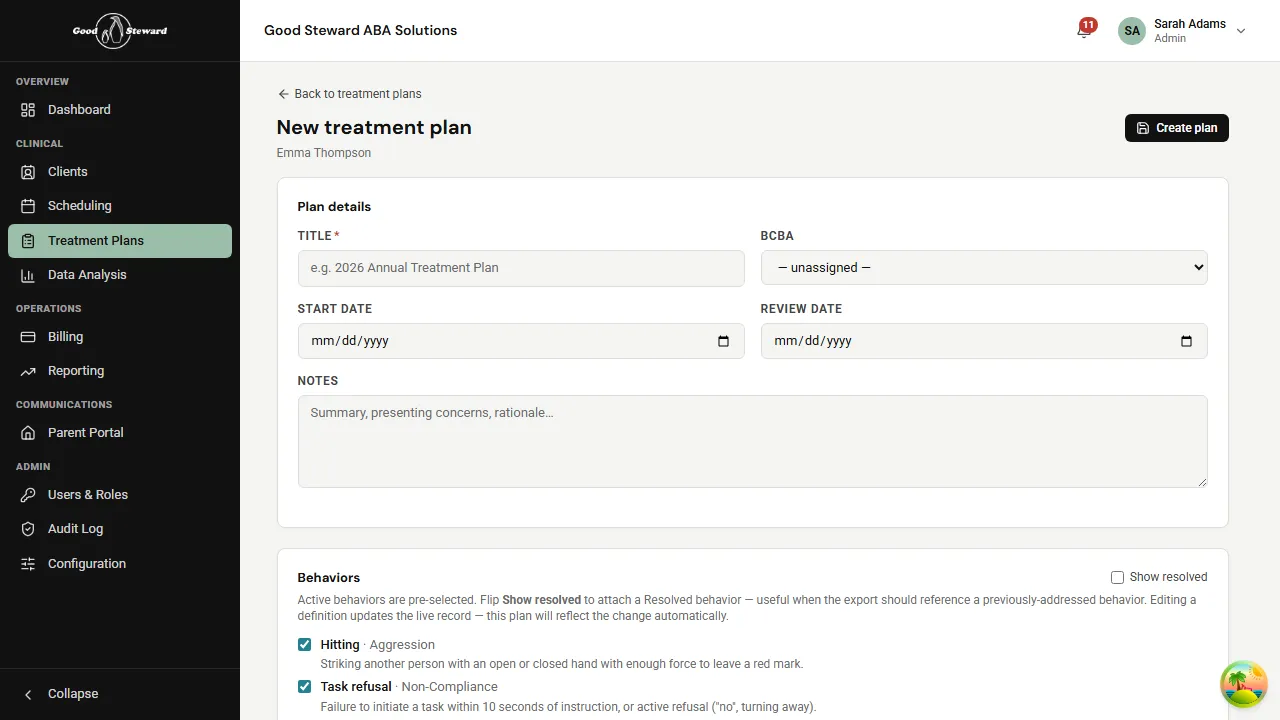Image resolution: width=1280 pixels, height=720 pixels.
Task: Switch to Treatment Plans in sidebar
Action: point(96,240)
